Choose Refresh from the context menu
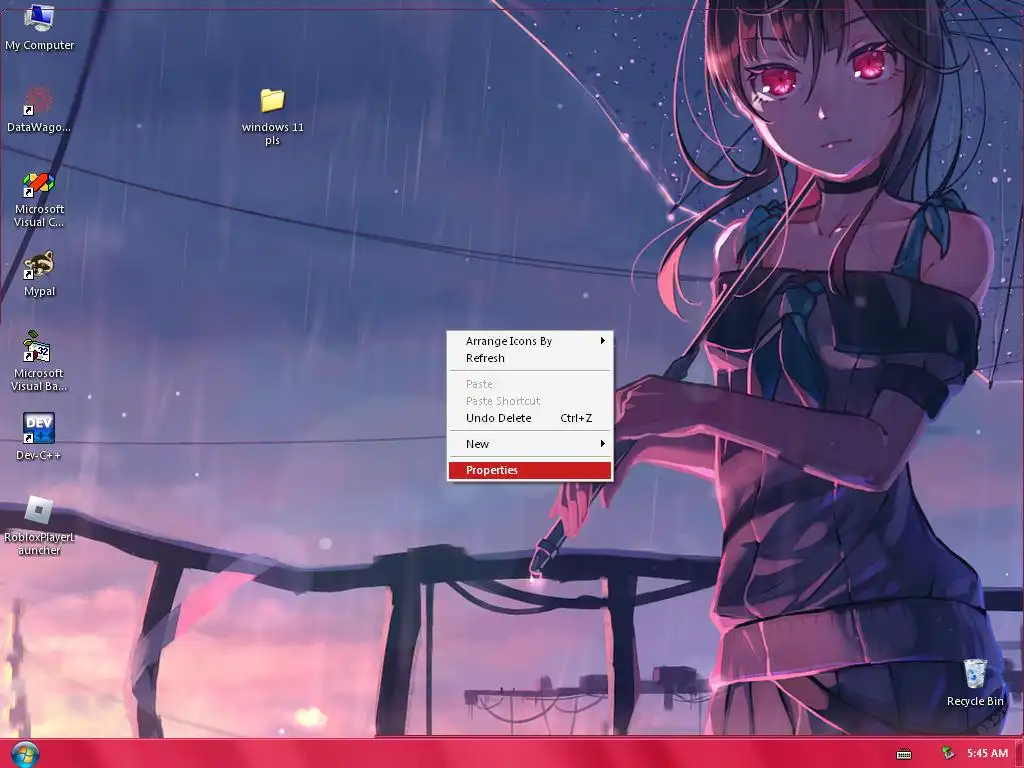The height and width of the screenshot is (768, 1024). click(530, 358)
